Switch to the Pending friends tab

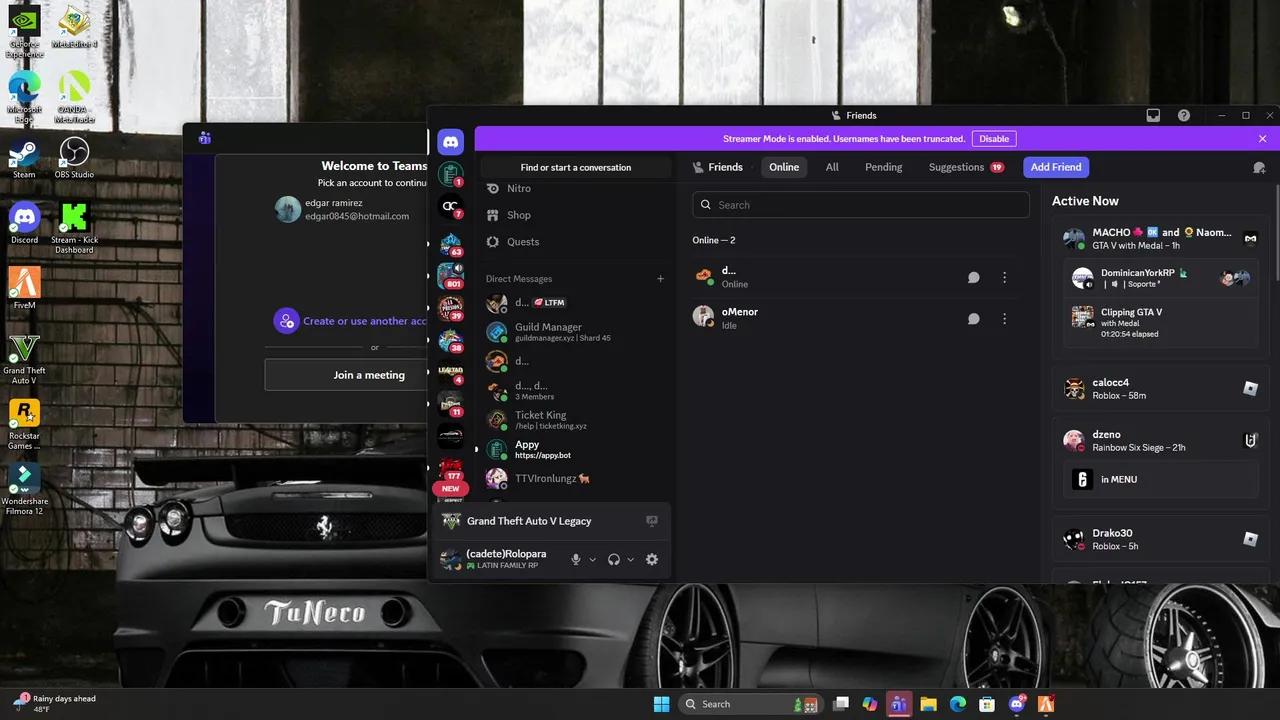(884, 167)
